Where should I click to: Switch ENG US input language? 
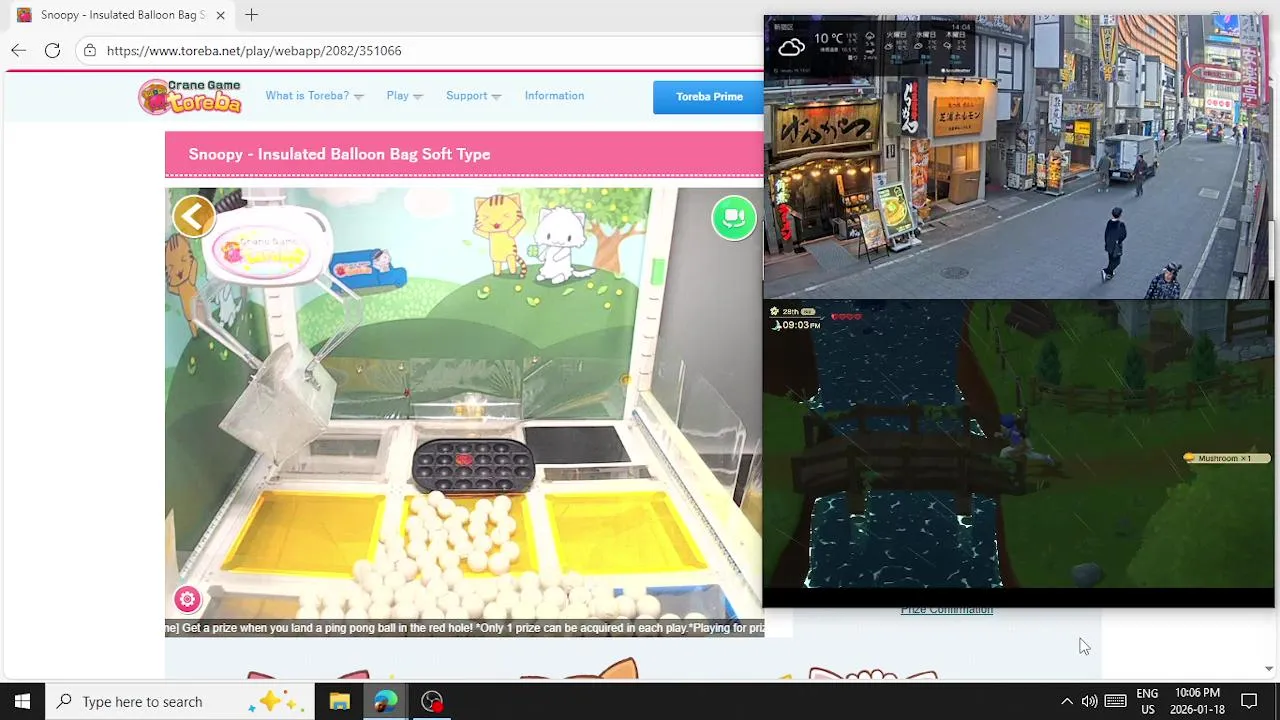(x=1147, y=701)
